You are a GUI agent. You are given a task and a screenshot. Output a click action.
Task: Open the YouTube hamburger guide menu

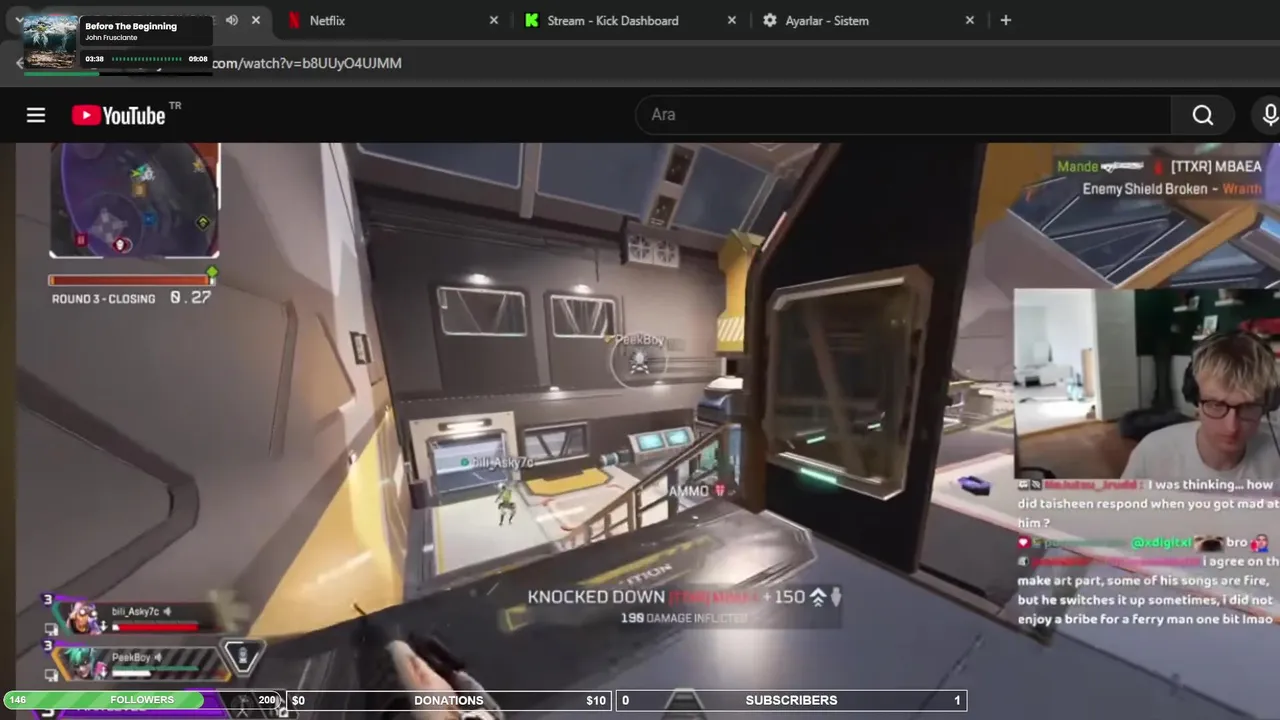click(x=36, y=115)
